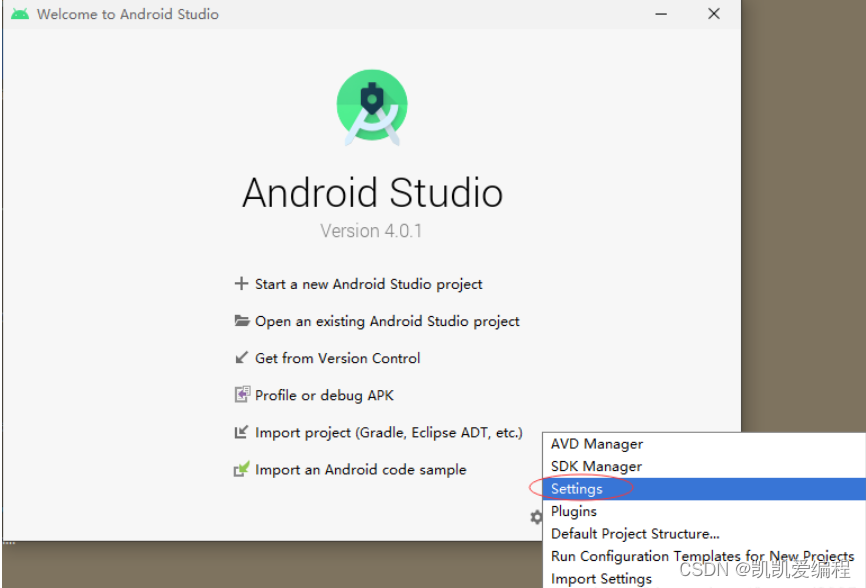
Task: Choose Default Project Structure... menu entry
Action: [x=704, y=534]
